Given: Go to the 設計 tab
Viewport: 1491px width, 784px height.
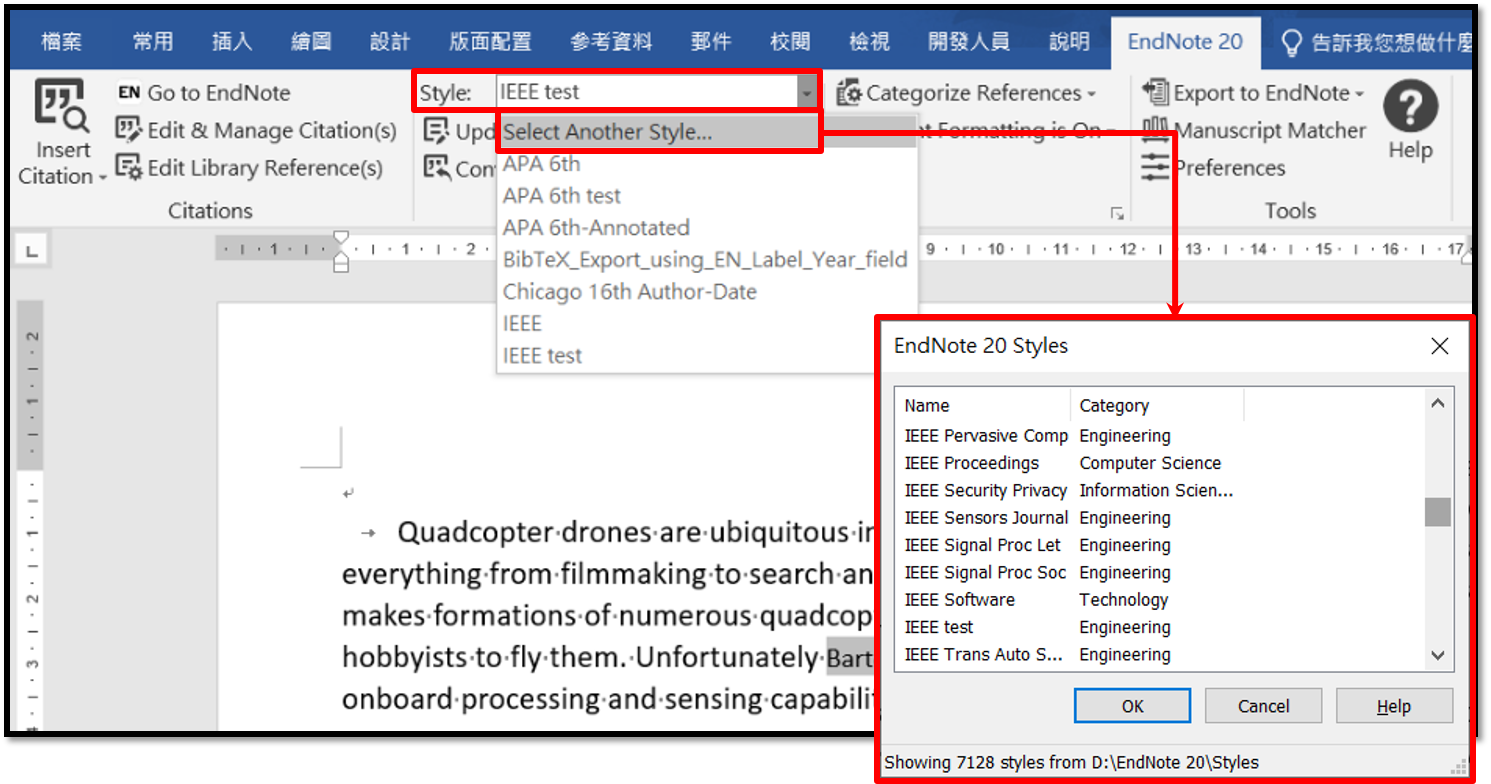Looking at the screenshot, I should tap(389, 42).
